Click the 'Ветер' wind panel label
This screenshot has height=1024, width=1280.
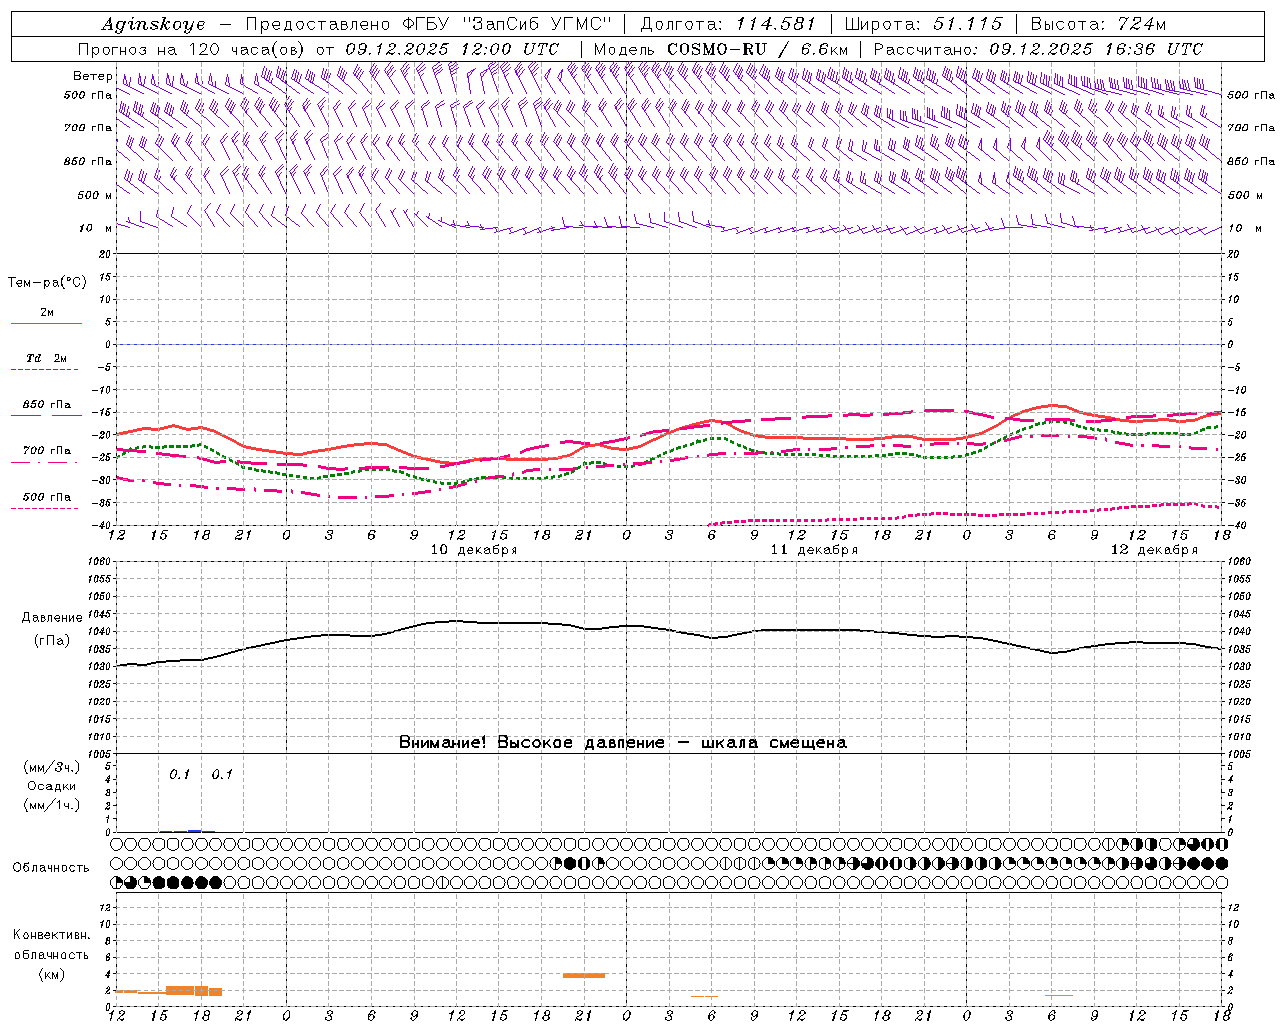[92, 76]
